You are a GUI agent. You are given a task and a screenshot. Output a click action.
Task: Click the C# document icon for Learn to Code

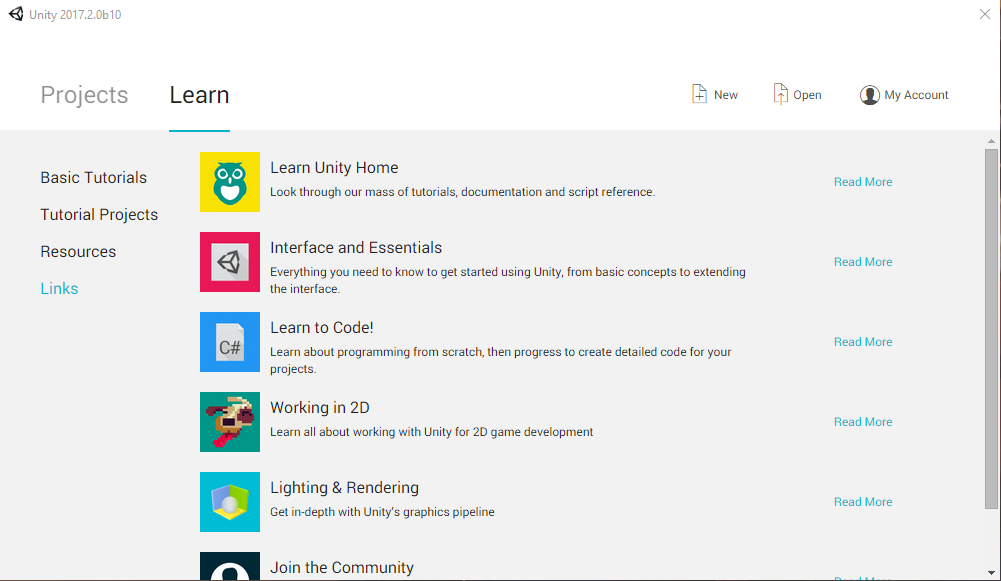coord(229,342)
